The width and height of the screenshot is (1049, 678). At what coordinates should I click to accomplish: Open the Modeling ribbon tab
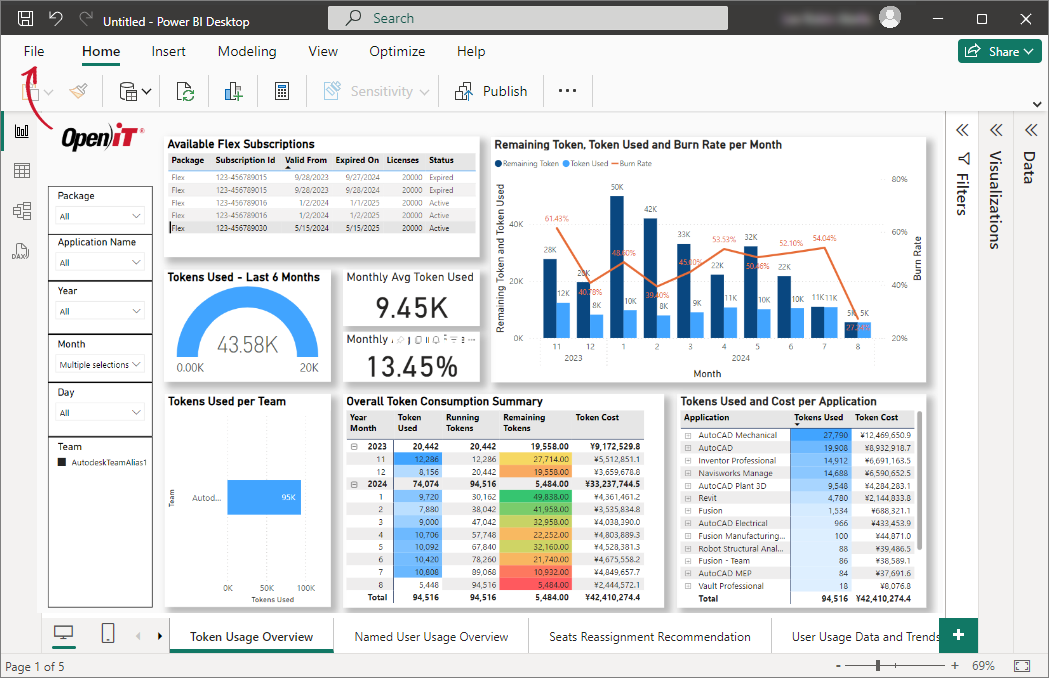247,51
